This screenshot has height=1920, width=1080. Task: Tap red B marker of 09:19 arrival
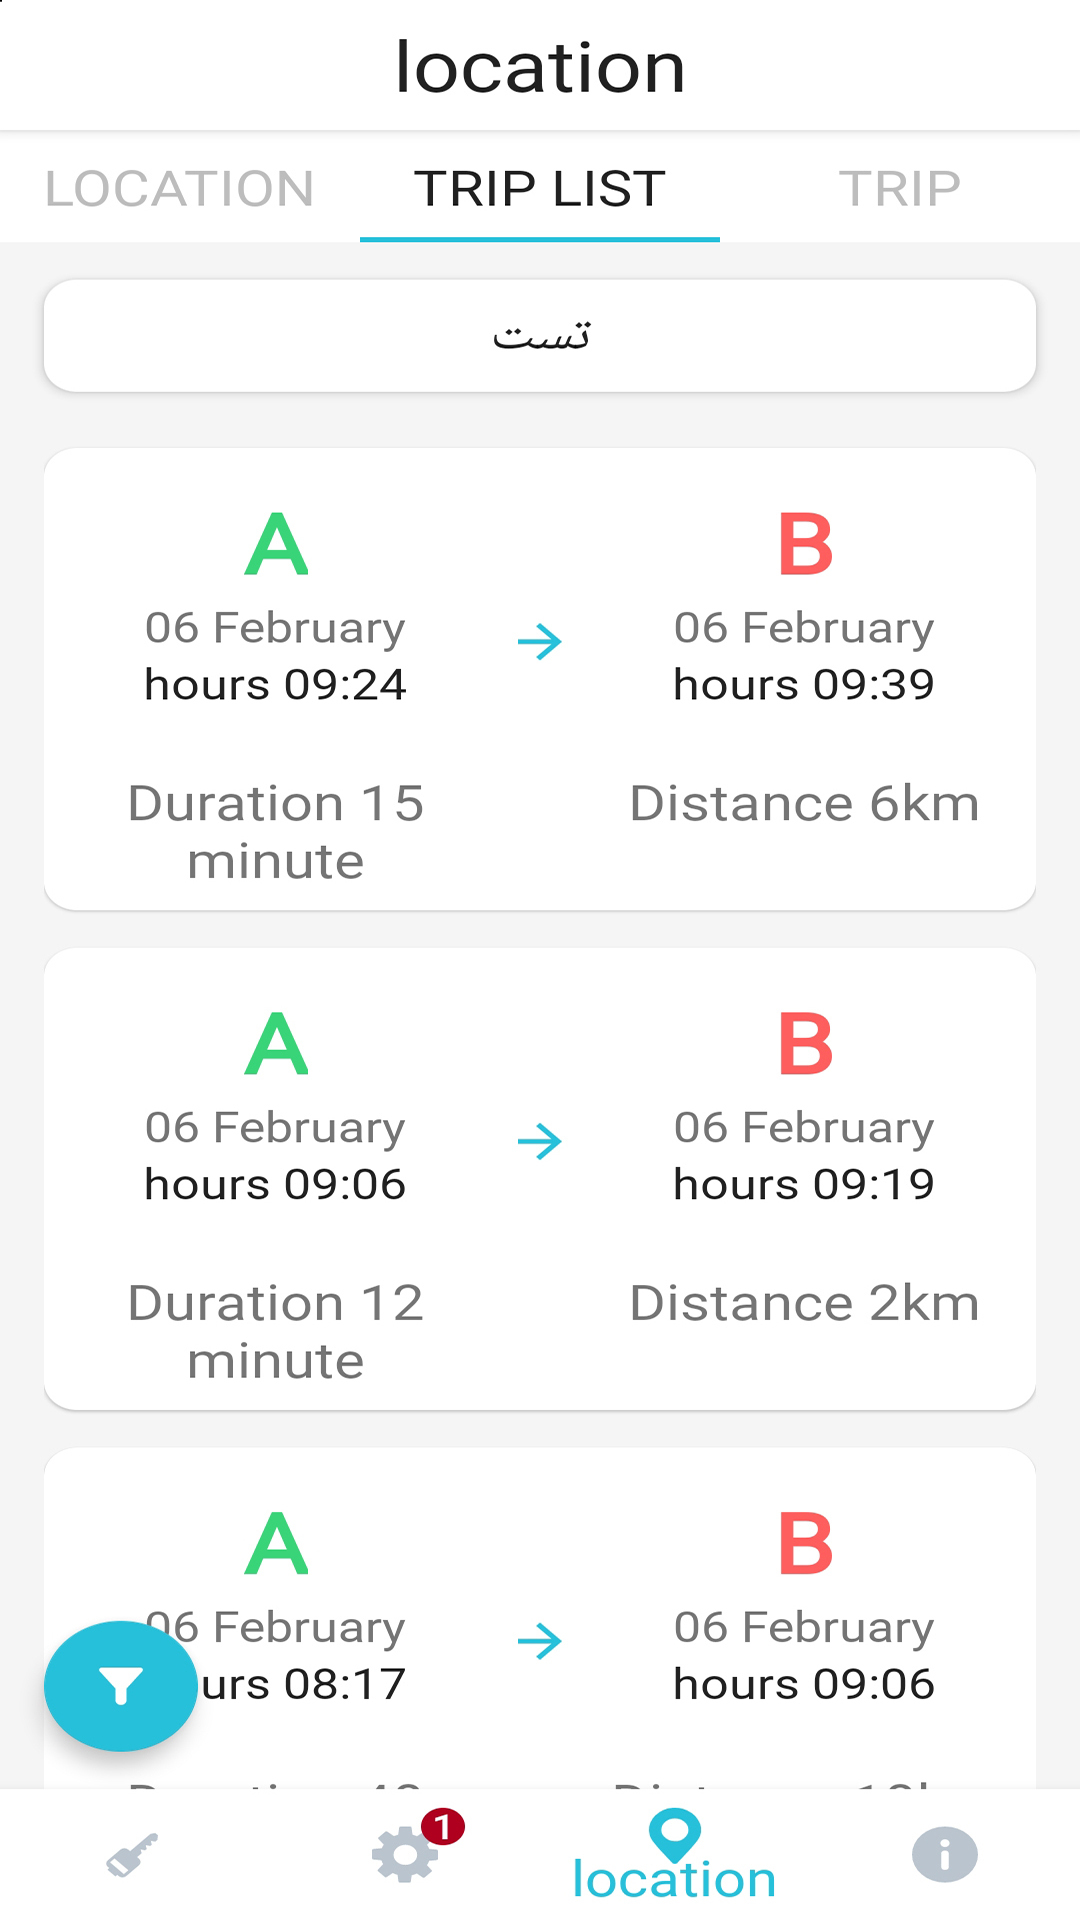coord(805,1044)
